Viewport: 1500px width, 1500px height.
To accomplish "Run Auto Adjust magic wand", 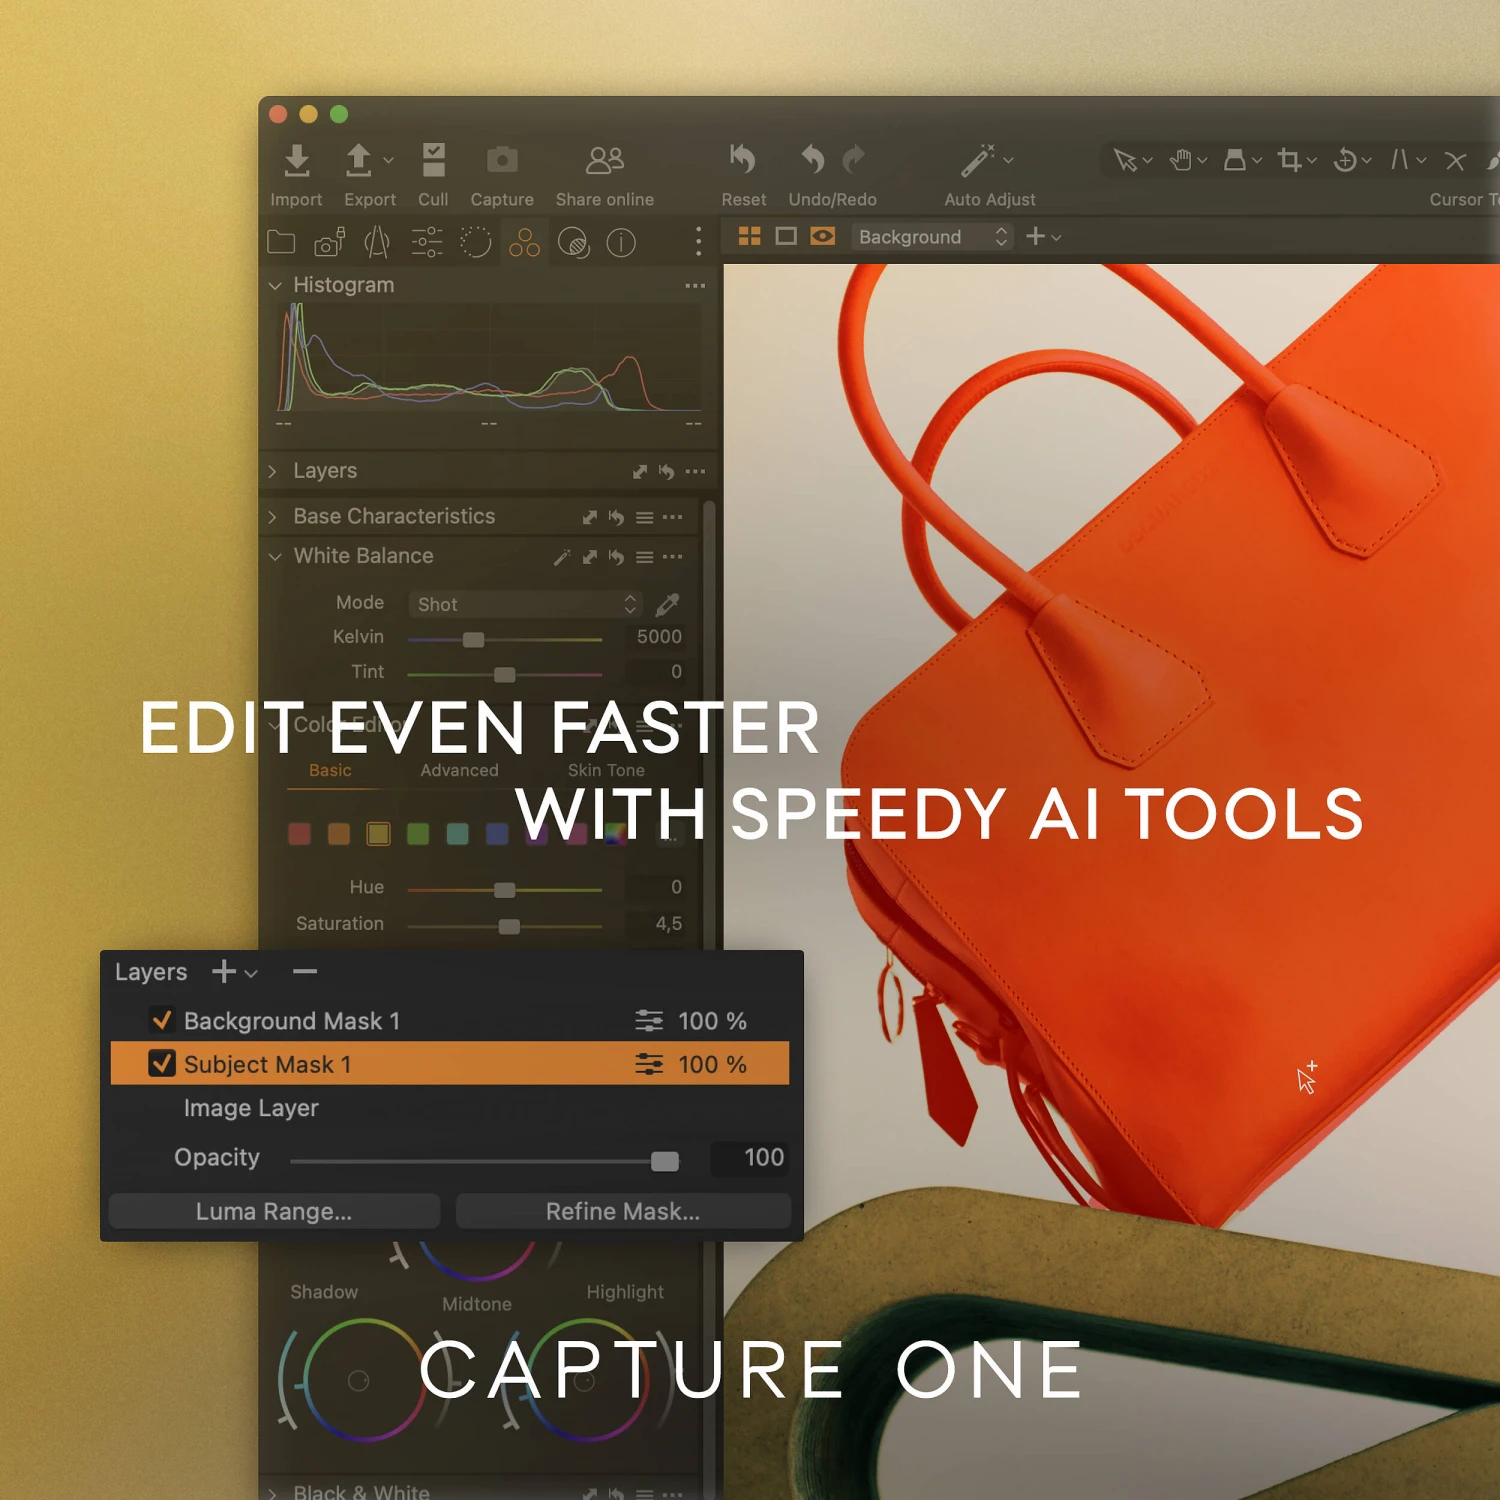I will coord(978,160).
